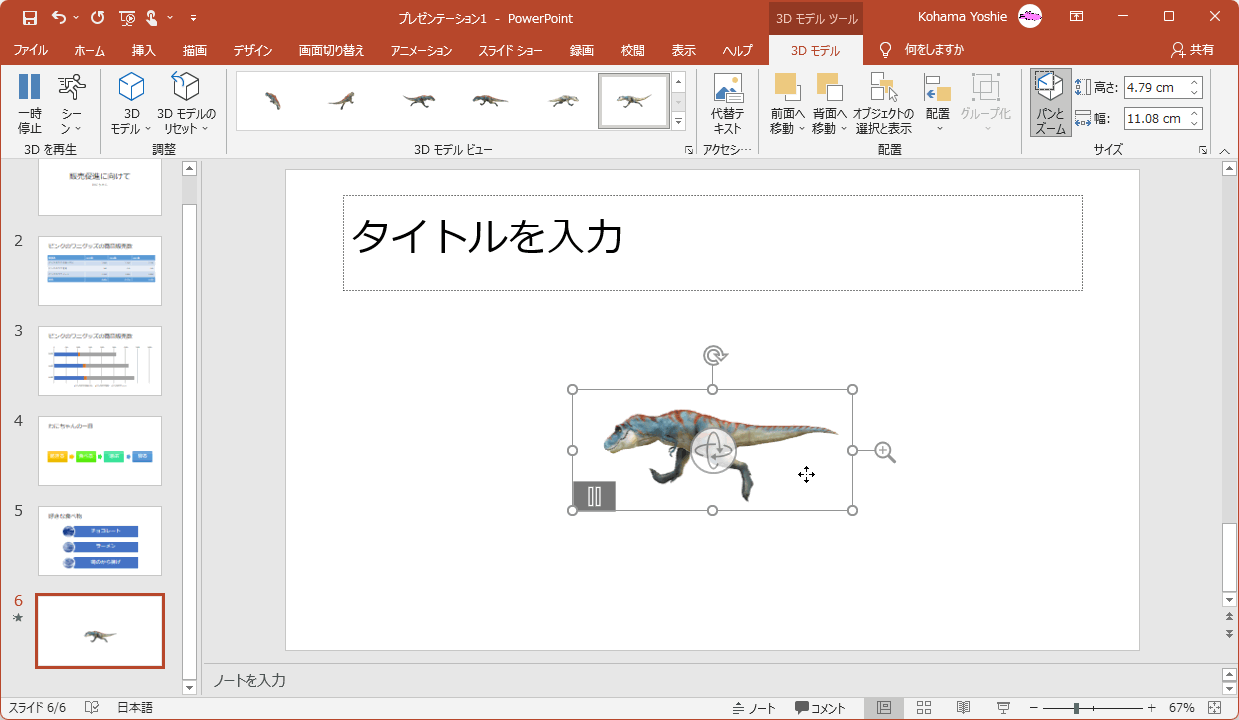This screenshot has width=1239, height=720.
Task: Select the second 3D model view thumbnail
Action: [x=343, y=100]
